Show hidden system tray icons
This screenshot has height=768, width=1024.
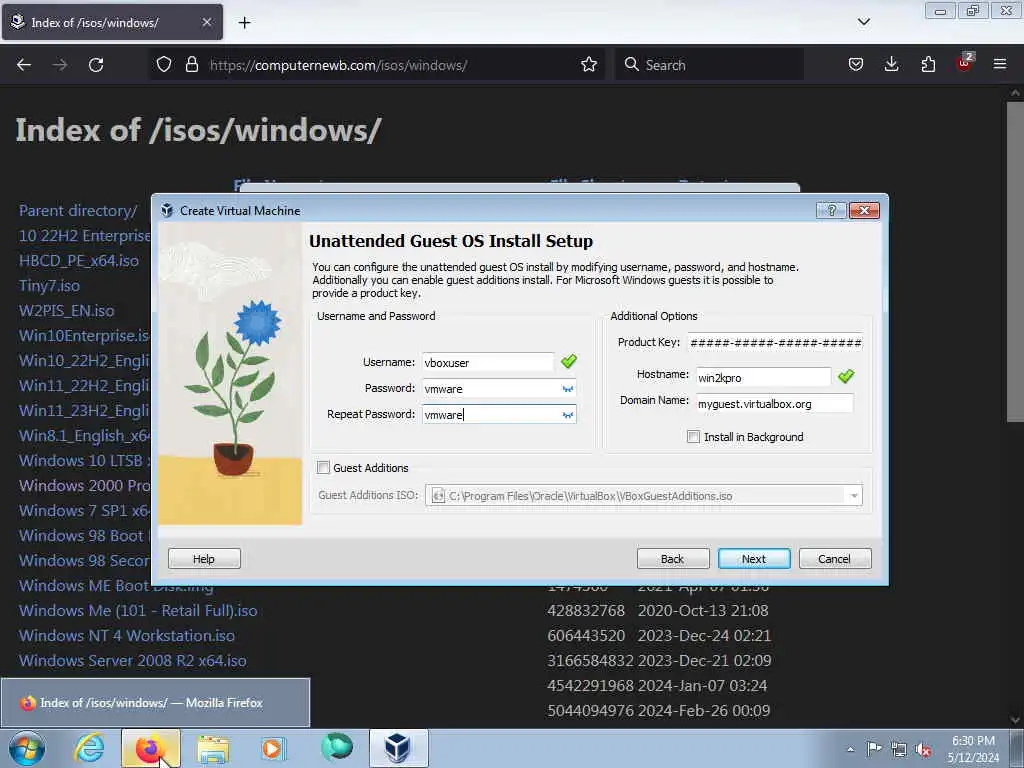(x=850, y=749)
